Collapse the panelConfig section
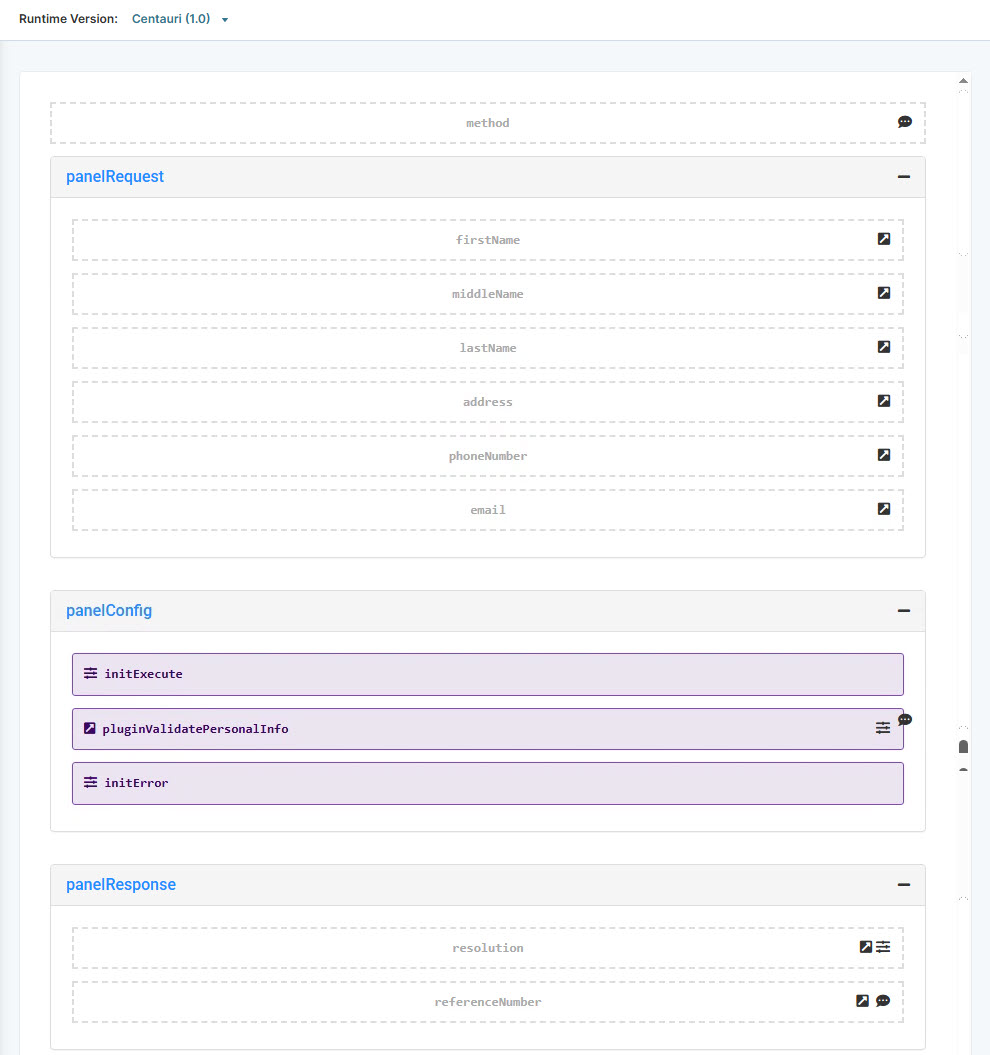 click(x=904, y=610)
